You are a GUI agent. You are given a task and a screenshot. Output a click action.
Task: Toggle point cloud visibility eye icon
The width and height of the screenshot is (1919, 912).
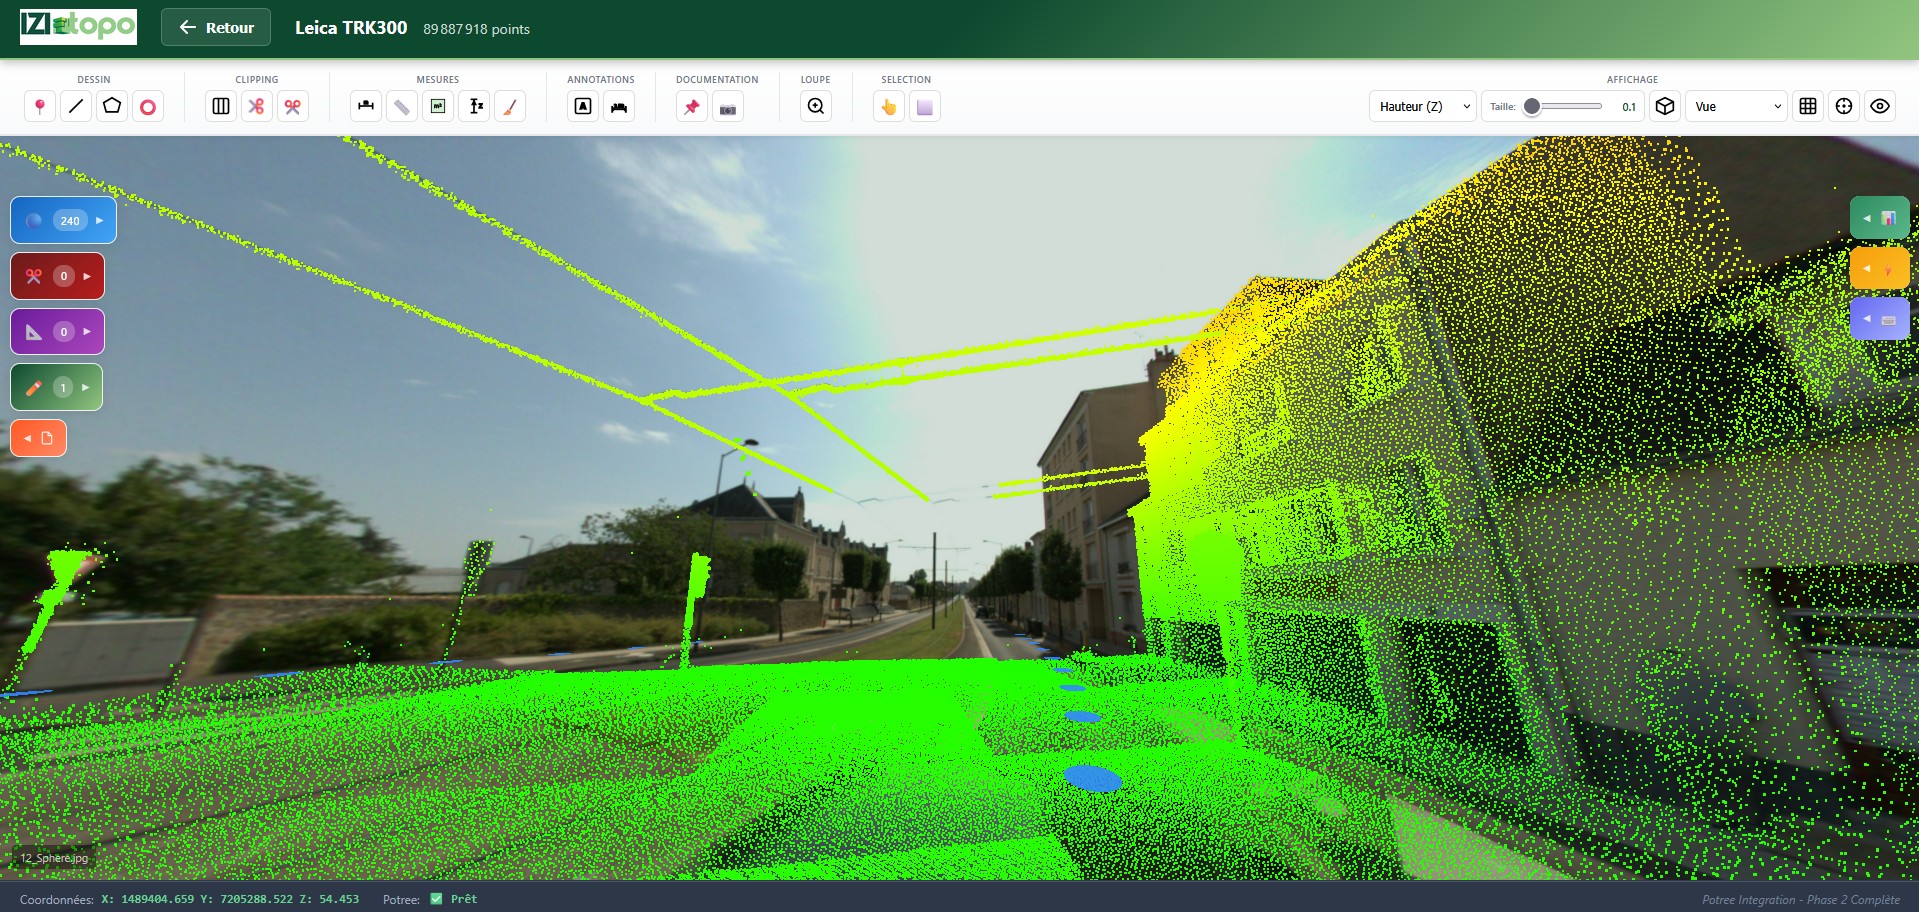pyautogui.click(x=1880, y=106)
